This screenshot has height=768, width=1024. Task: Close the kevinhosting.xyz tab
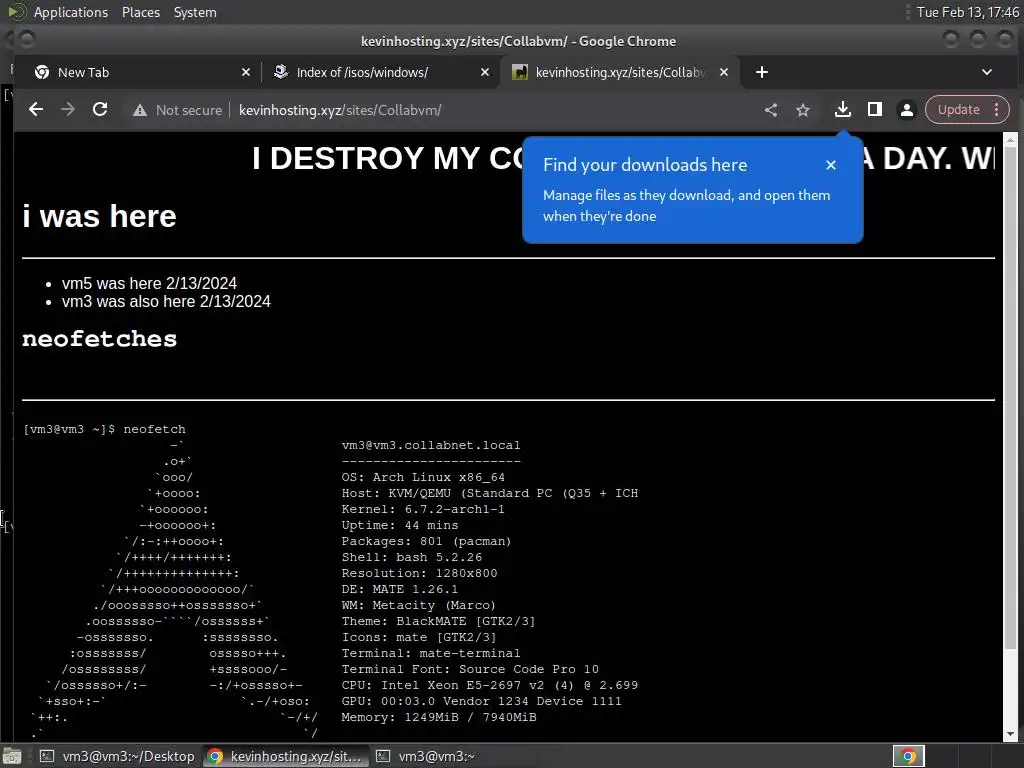(x=724, y=72)
